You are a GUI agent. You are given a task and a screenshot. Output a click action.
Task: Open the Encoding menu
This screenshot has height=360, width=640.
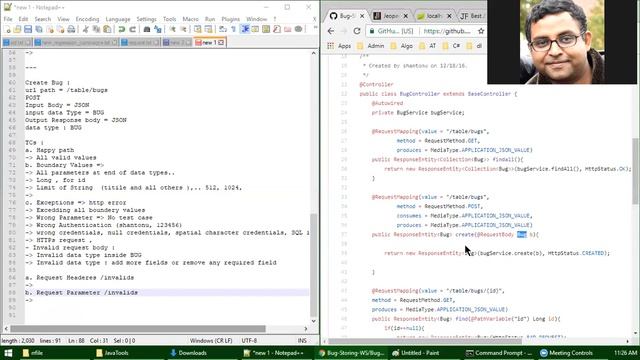click(x=87, y=19)
